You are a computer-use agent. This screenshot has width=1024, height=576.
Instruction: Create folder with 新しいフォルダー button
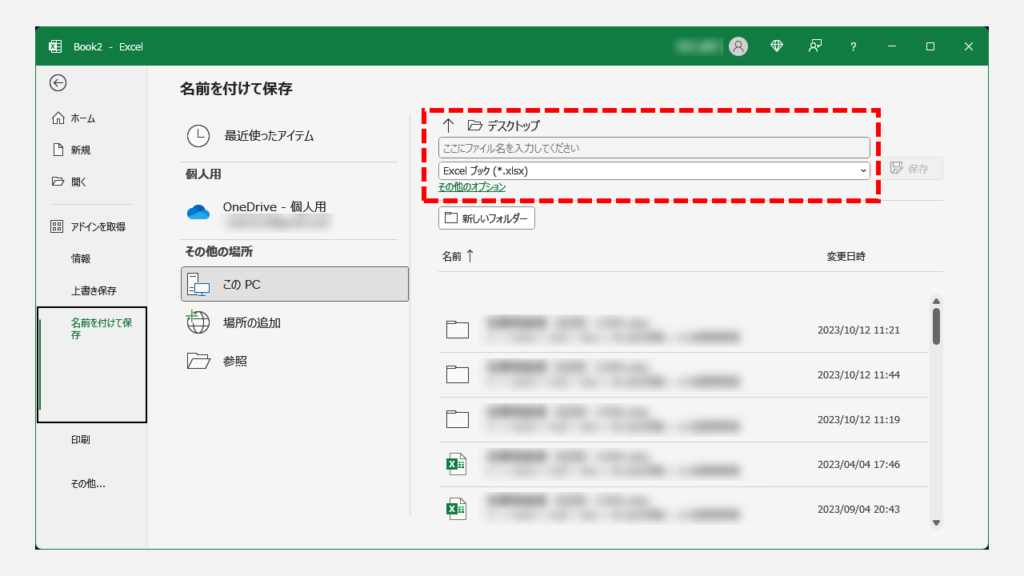point(487,218)
